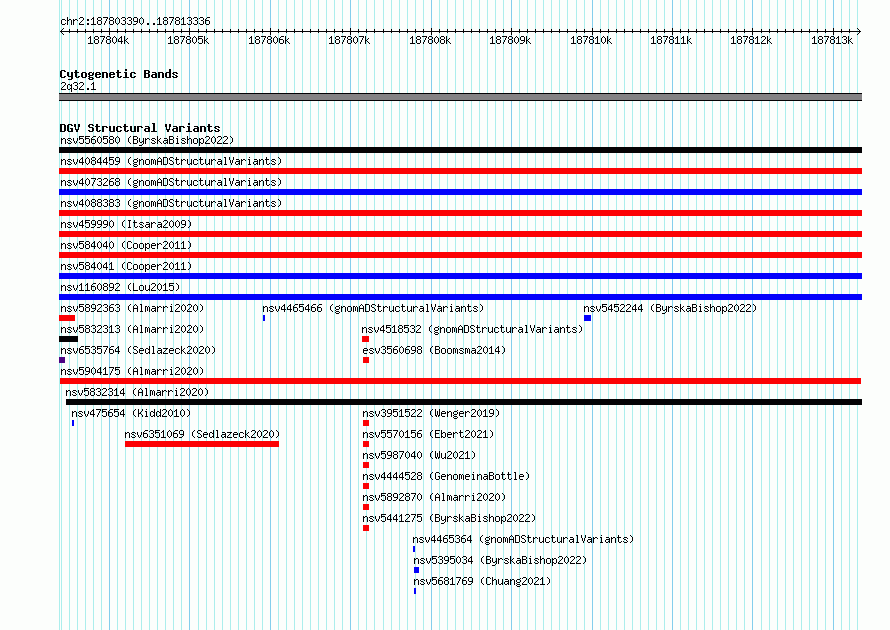
Task: Click the black nsv5832314 variant bar
Action: pyautogui.click(x=464, y=402)
